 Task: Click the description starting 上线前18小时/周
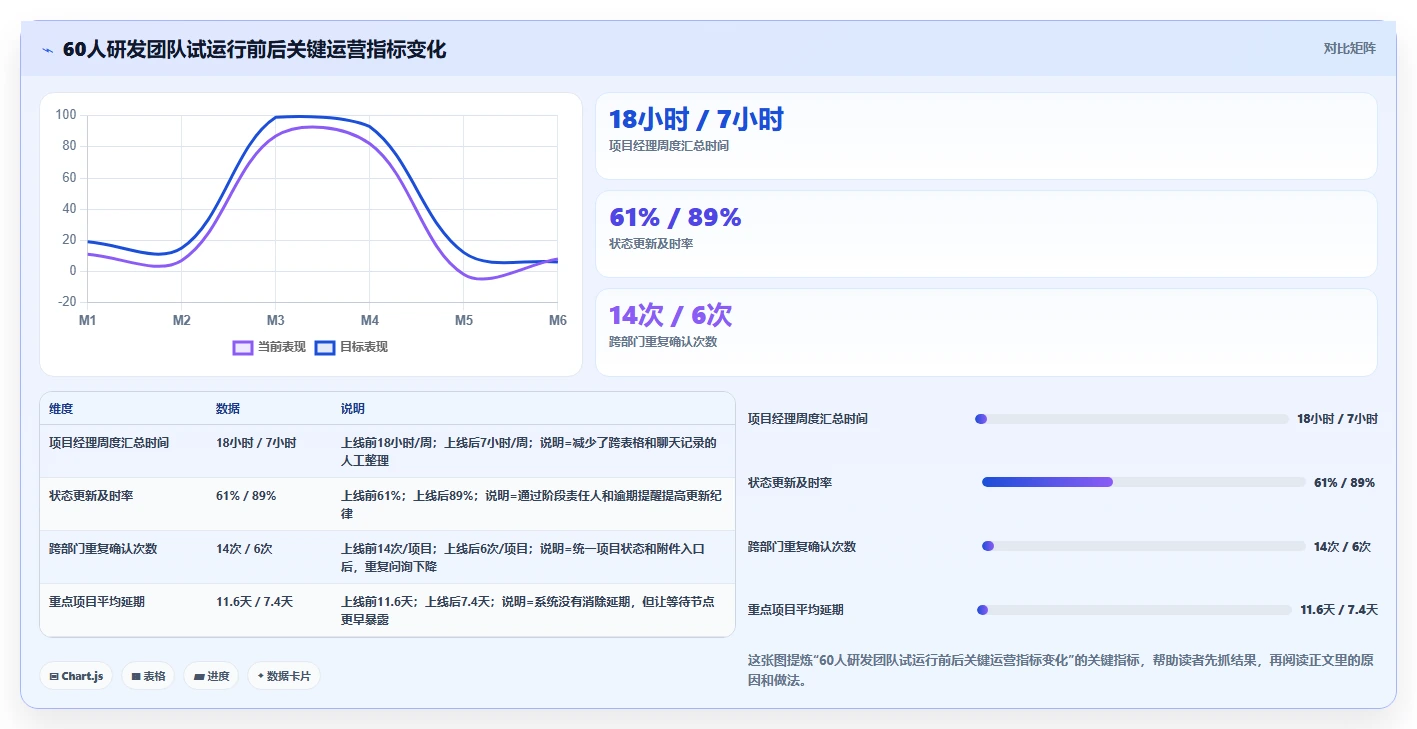[529, 451]
